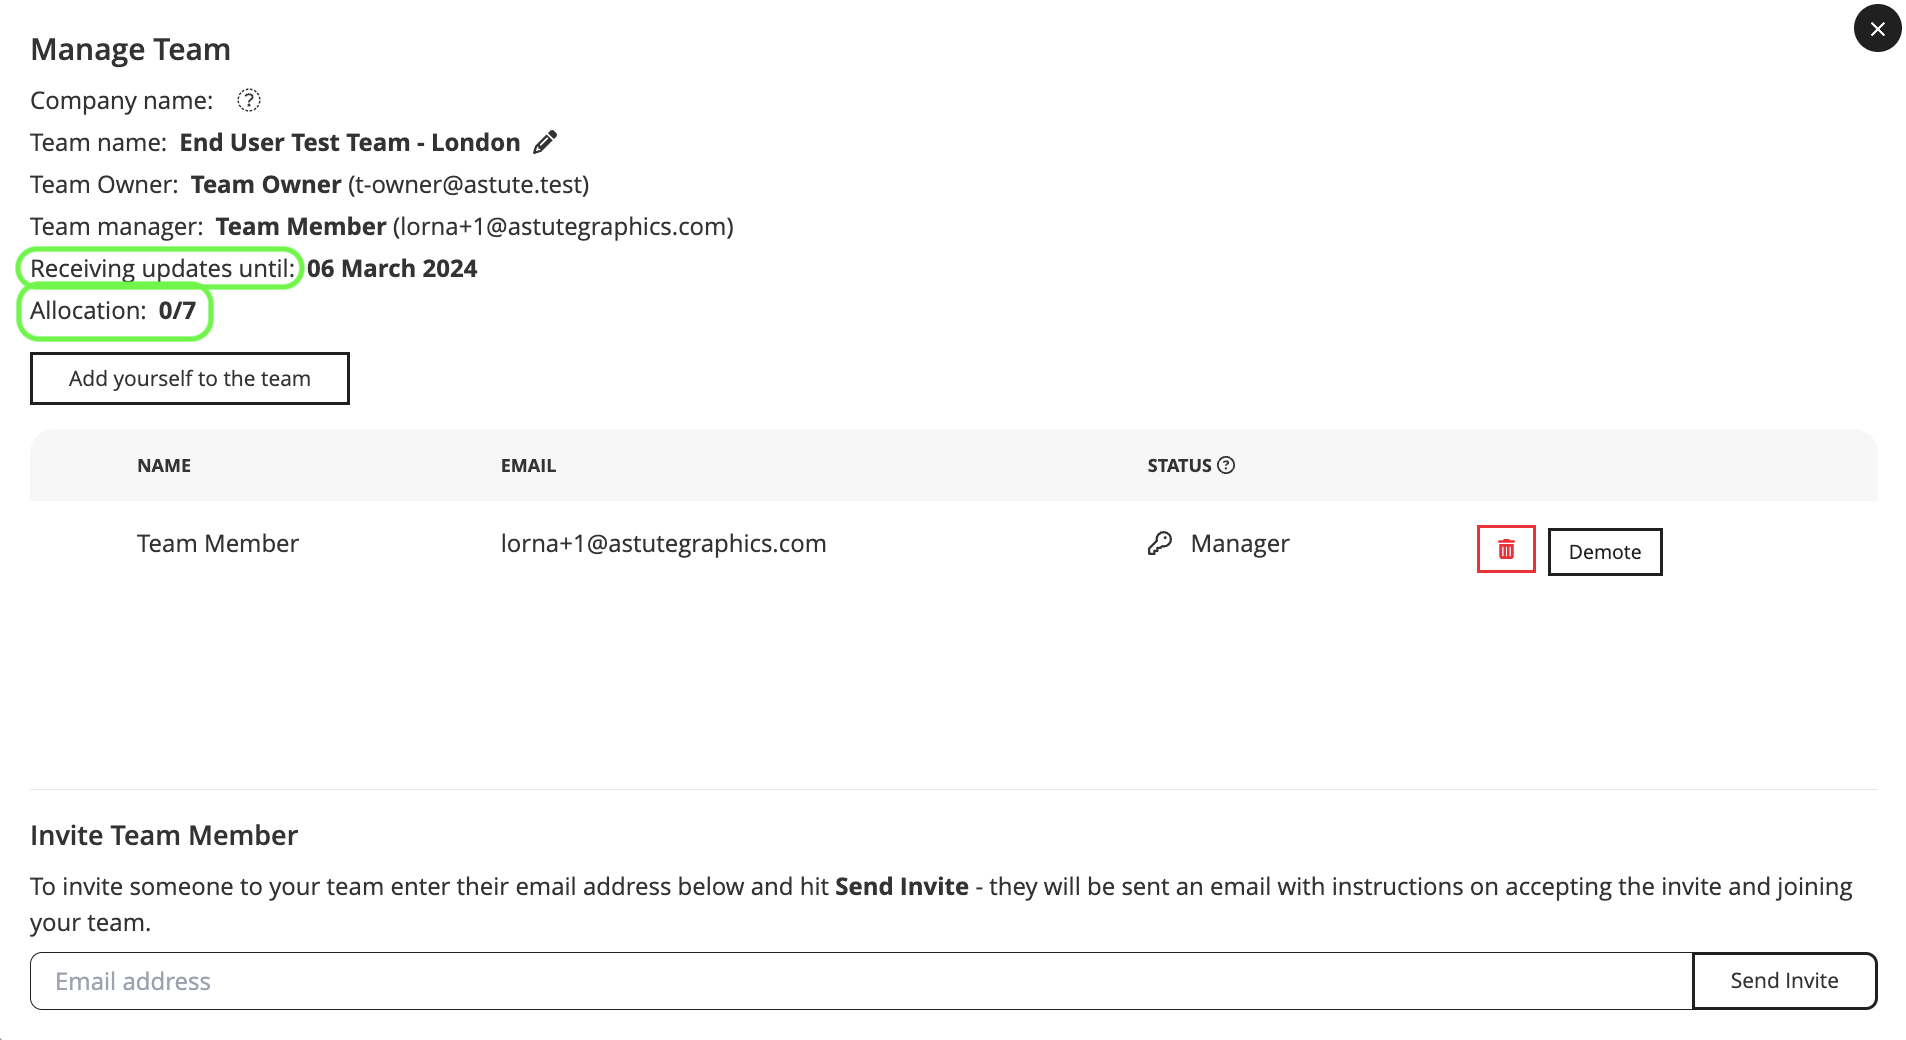1906x1040 pixels.
Task: Click the Company name help icon
Action: [x=248, y=100]
